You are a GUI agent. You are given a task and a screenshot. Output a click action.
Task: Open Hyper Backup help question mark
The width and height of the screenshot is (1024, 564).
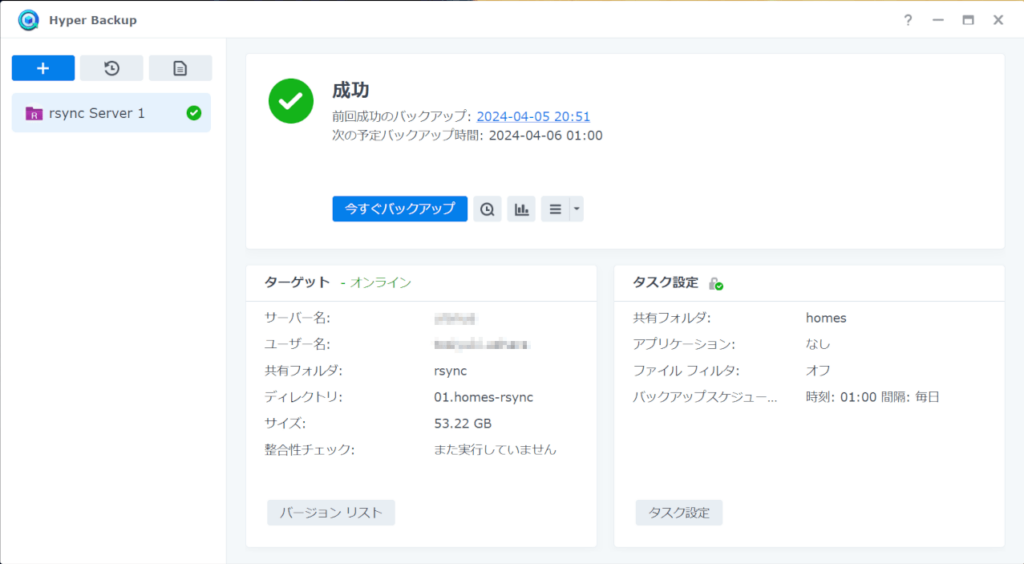coord(908,20)
